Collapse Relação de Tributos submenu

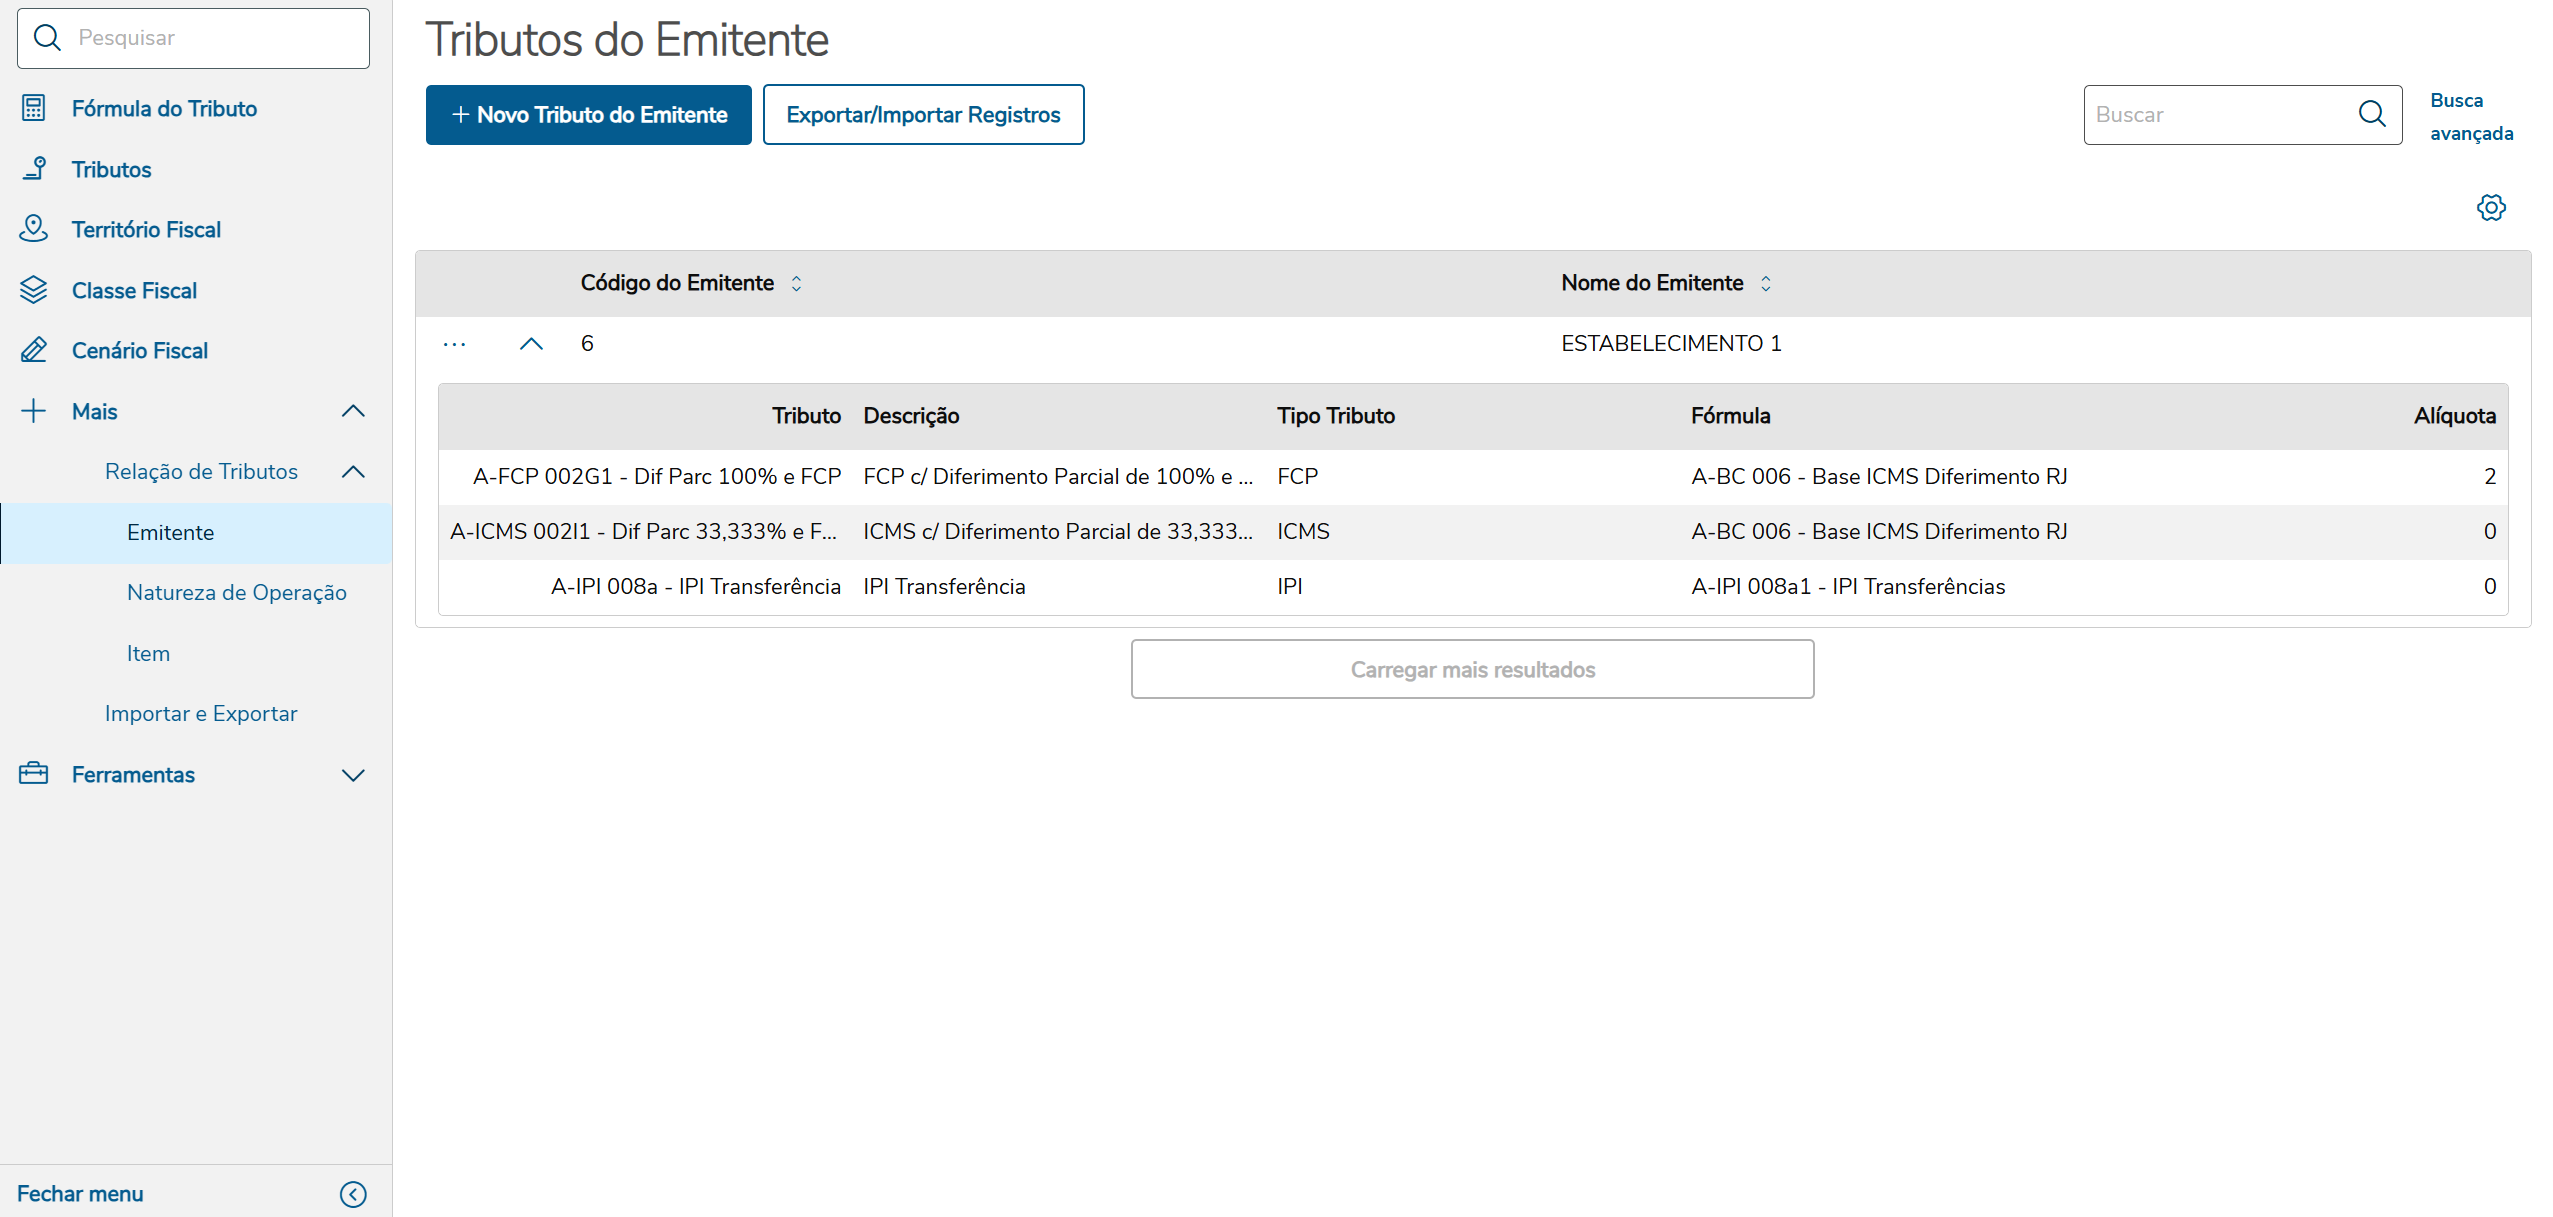coord(353,472)
